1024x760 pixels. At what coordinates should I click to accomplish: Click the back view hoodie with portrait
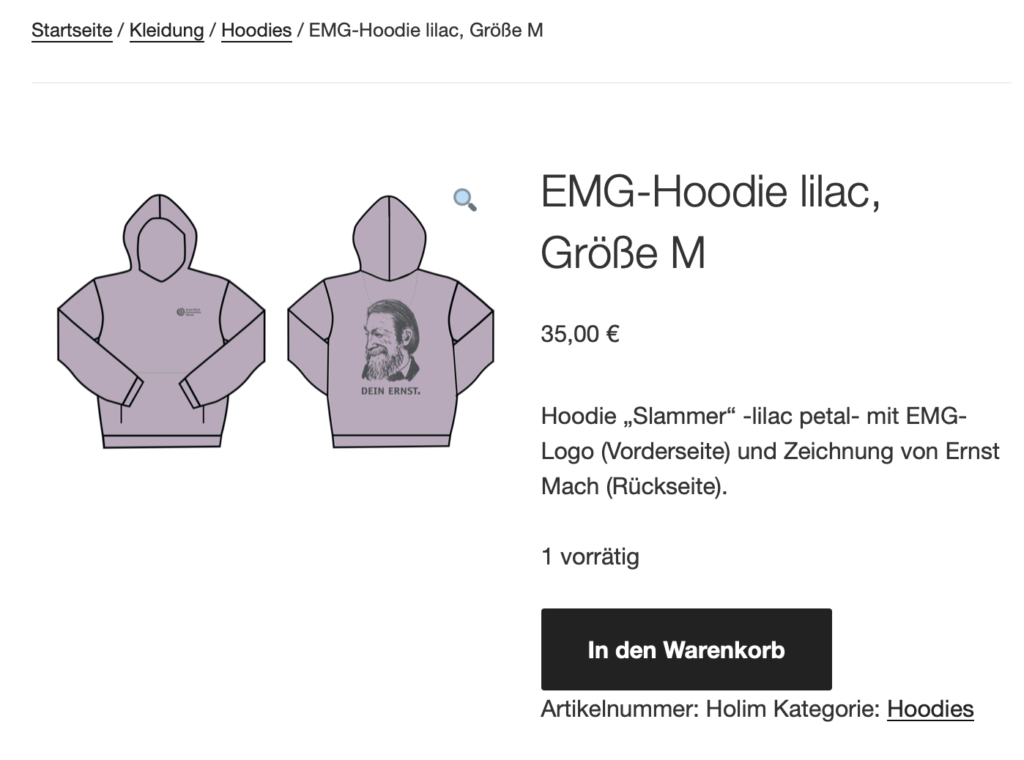[x=391, y=321]
